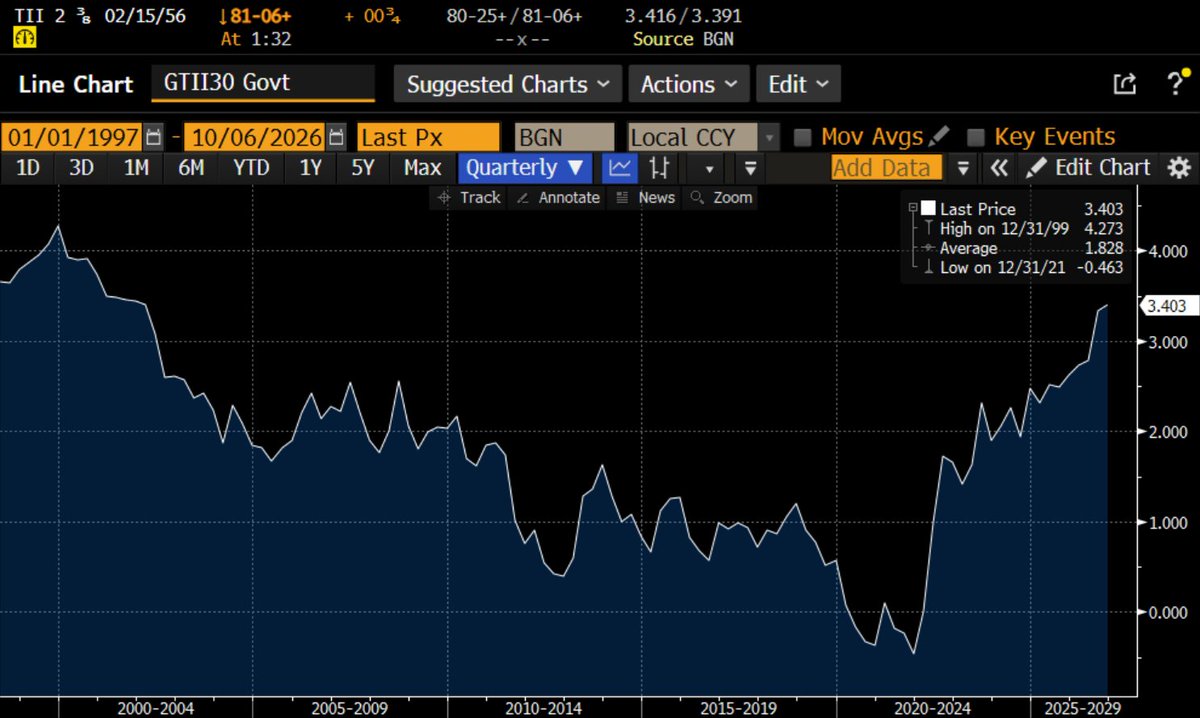This screenshot has height=718, width=1200.
Task: Select the Annotate tool
Action: (x=558, y=198)
